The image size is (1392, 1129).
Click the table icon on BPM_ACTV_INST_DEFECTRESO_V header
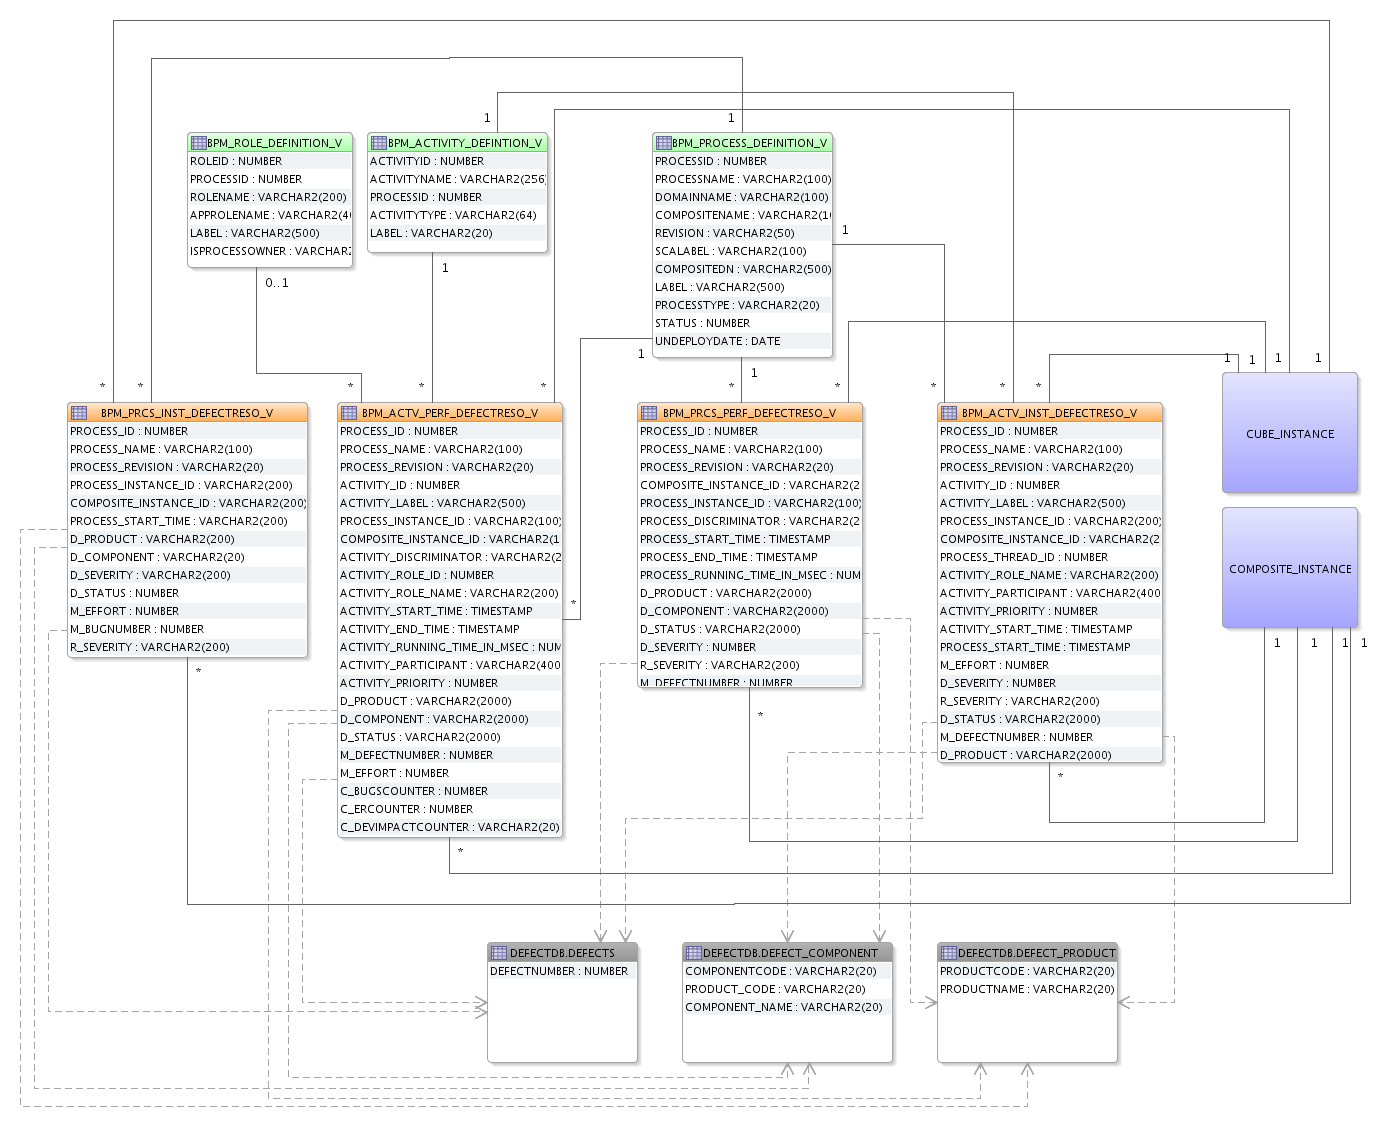(948, 412)
